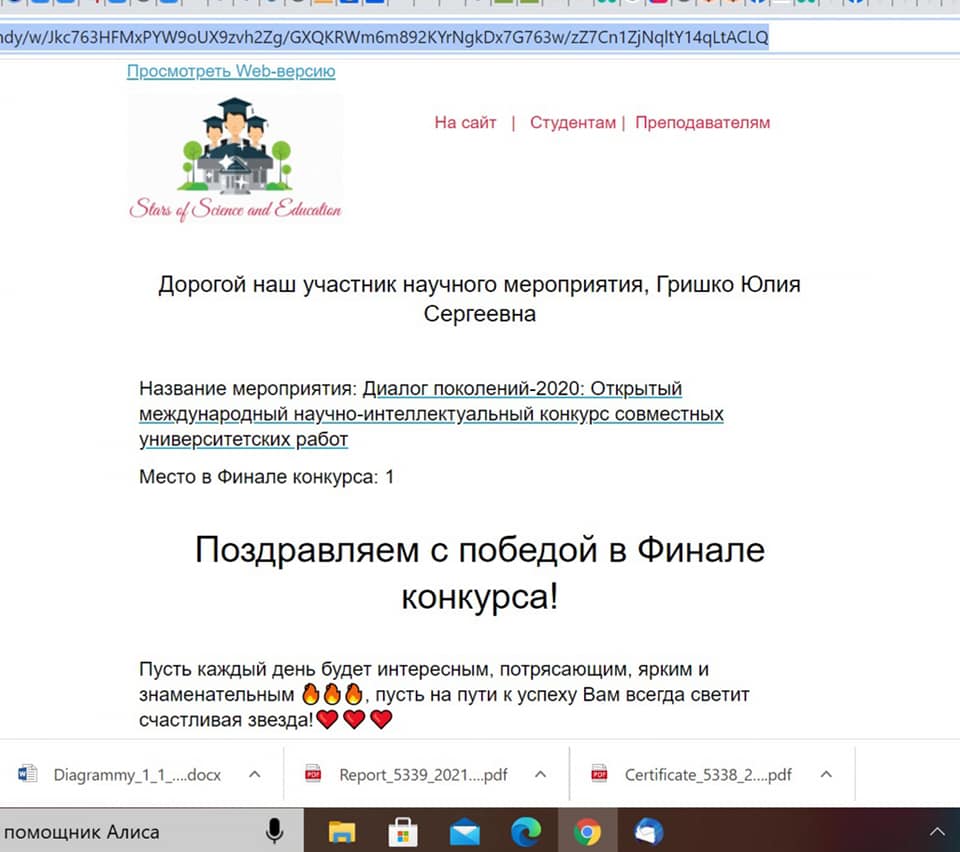Open File Explorer from the taskbar
The height and width of the screenshot is (852, 960).
tap(342, 832)
